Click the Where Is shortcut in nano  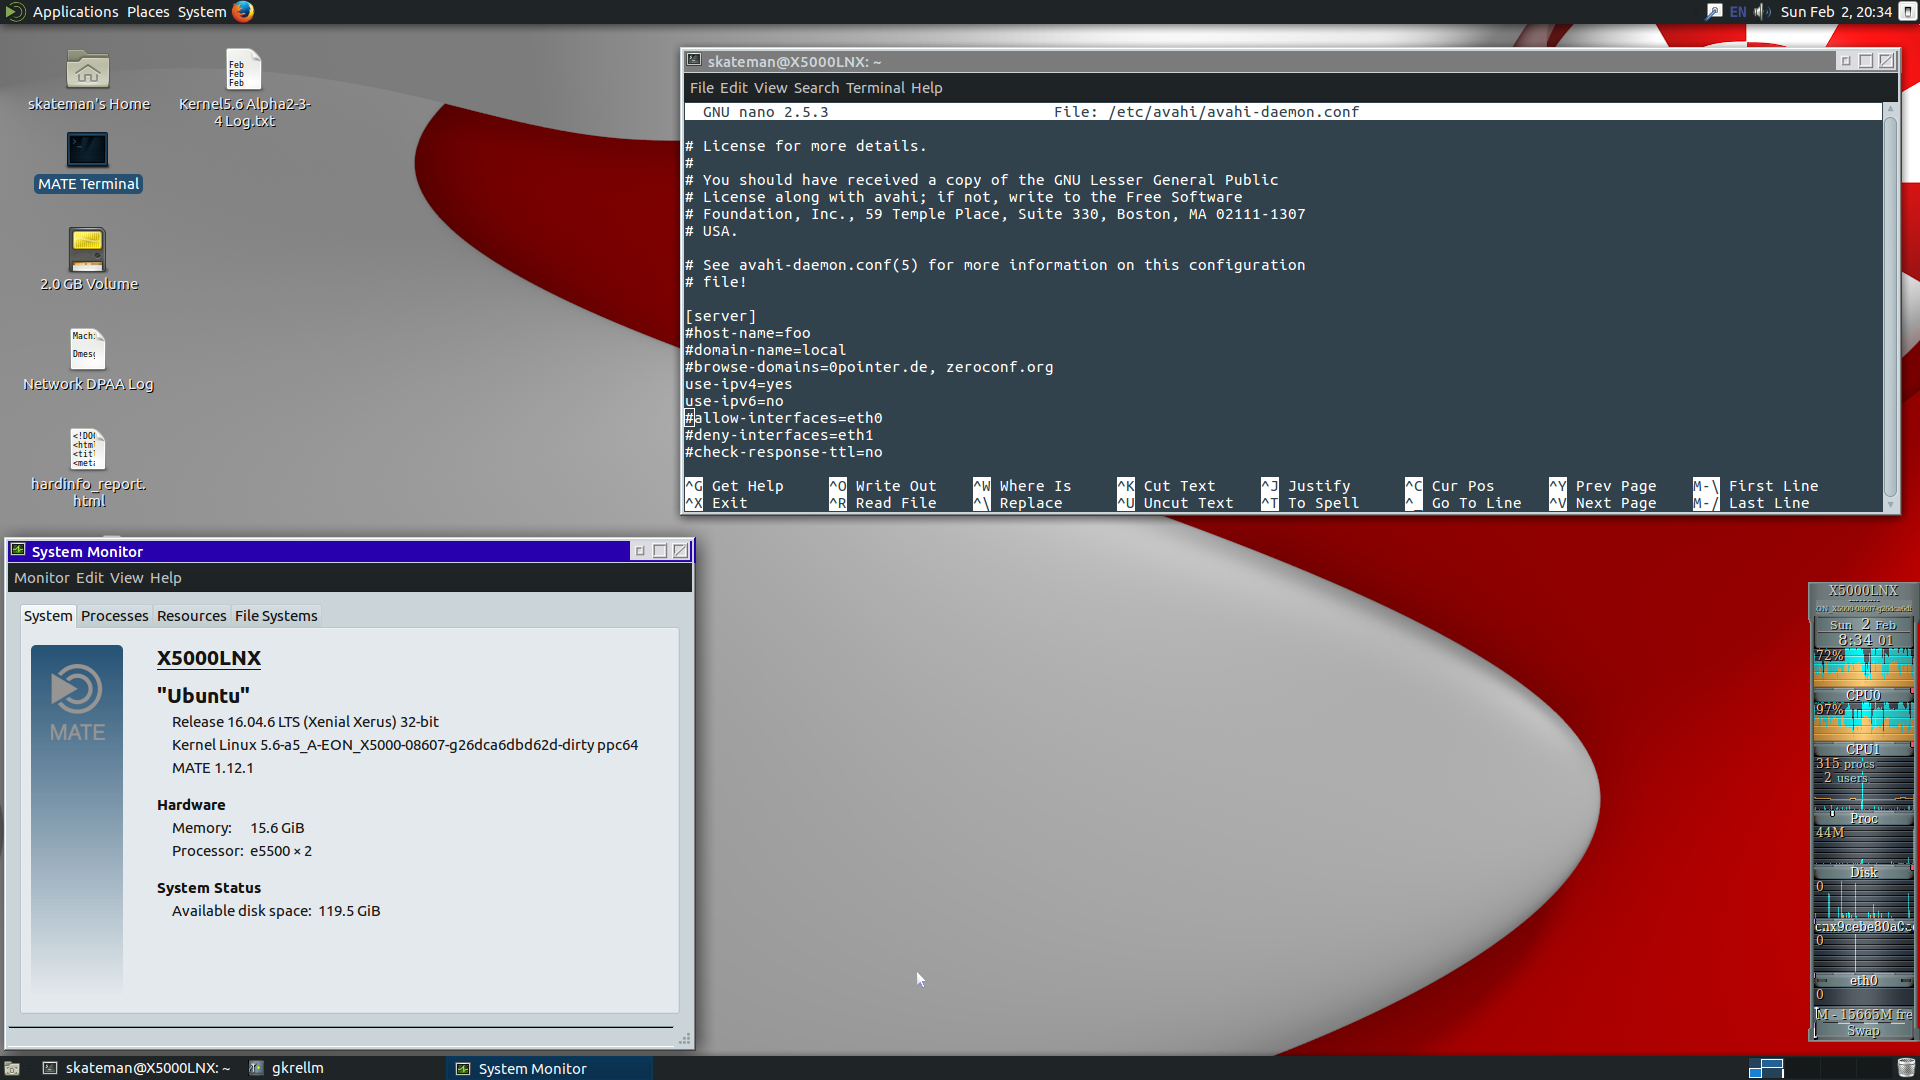click(1022, 486)
